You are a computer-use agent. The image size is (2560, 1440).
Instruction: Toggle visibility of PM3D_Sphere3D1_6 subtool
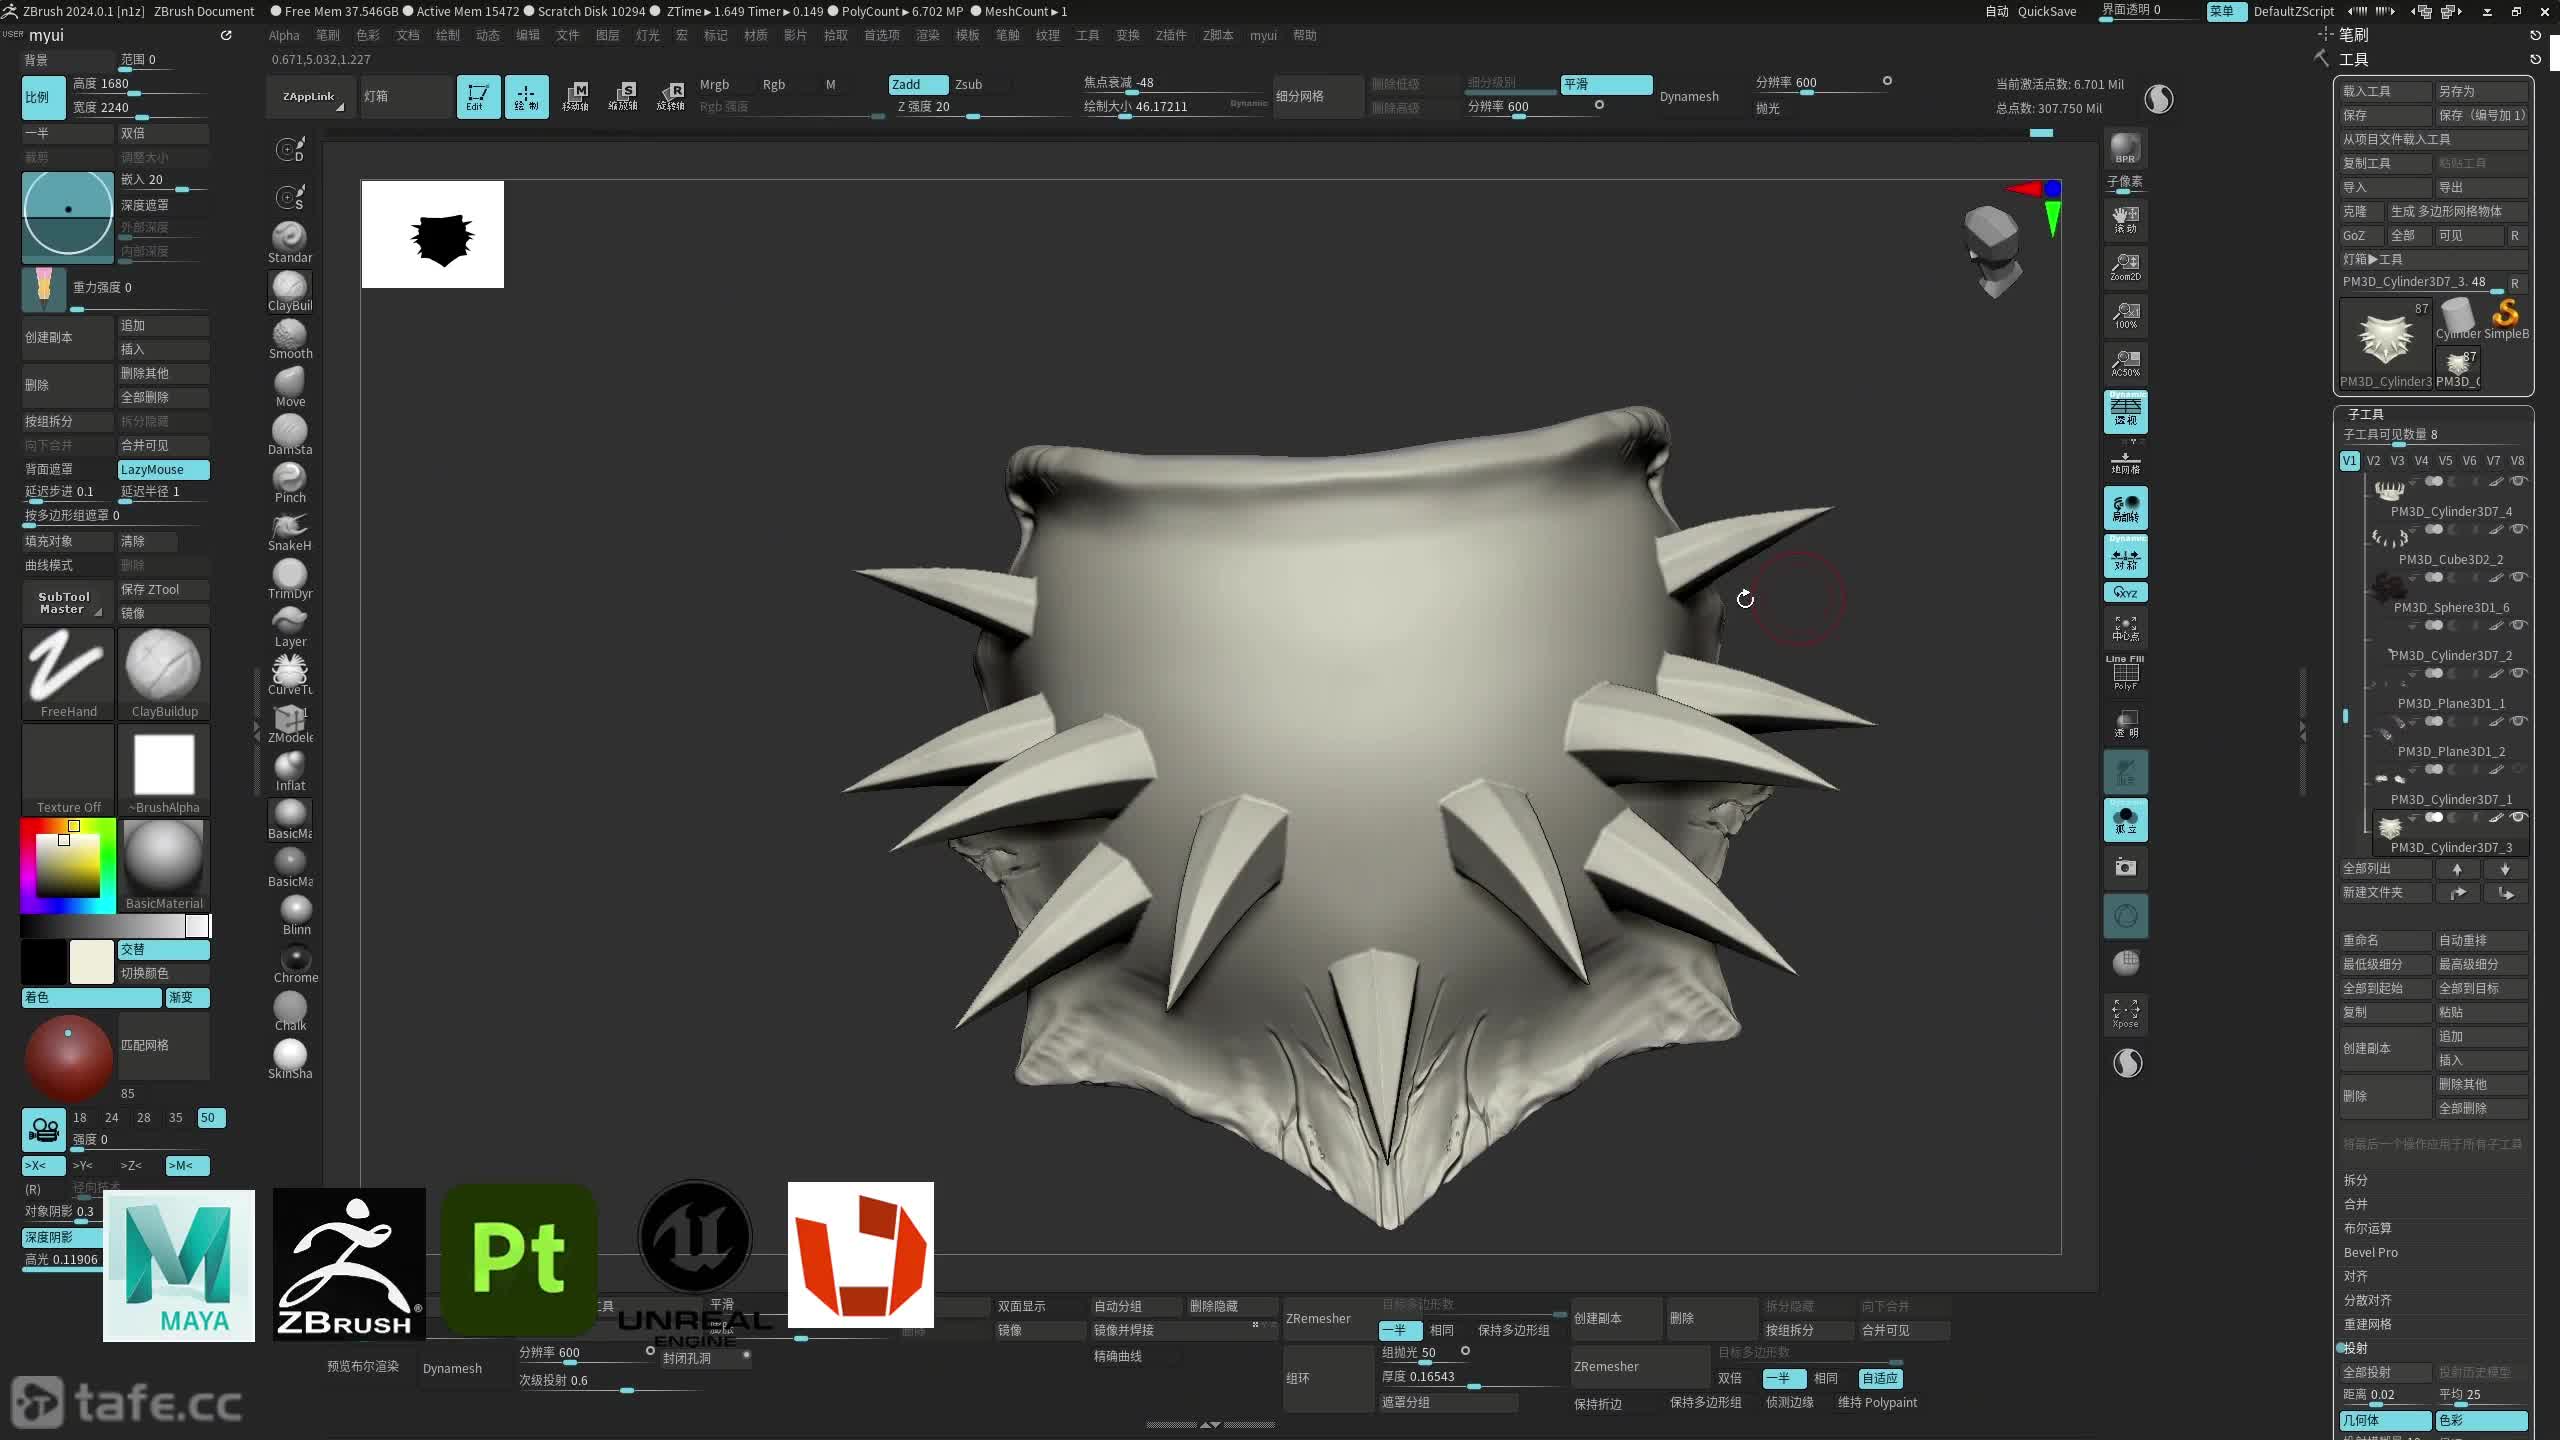(x=2518, y=577)
